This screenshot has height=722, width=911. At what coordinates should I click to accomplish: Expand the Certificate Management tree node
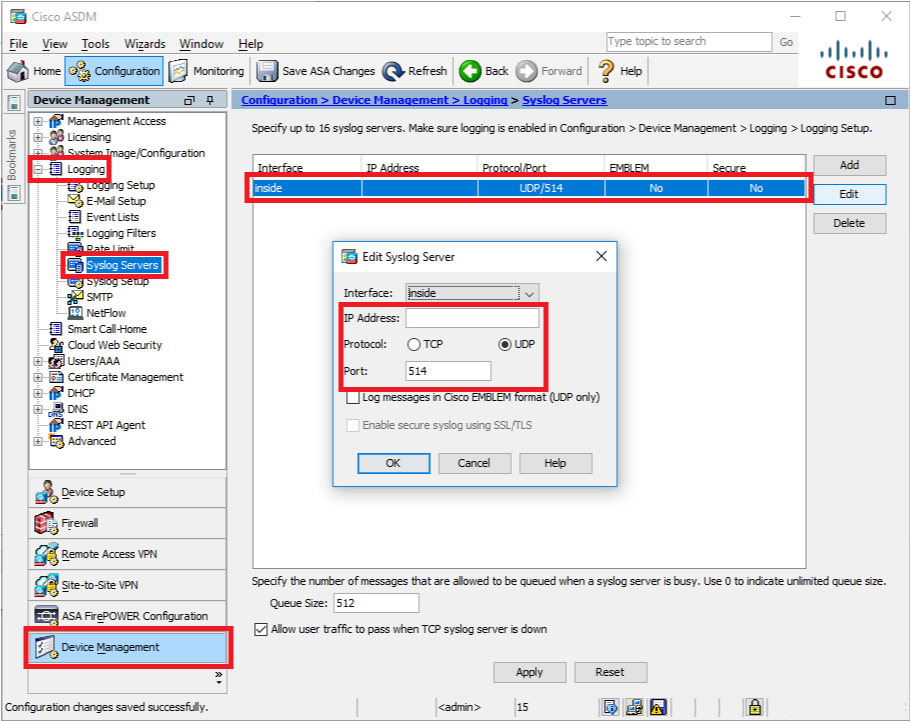[x=39, y=377]
